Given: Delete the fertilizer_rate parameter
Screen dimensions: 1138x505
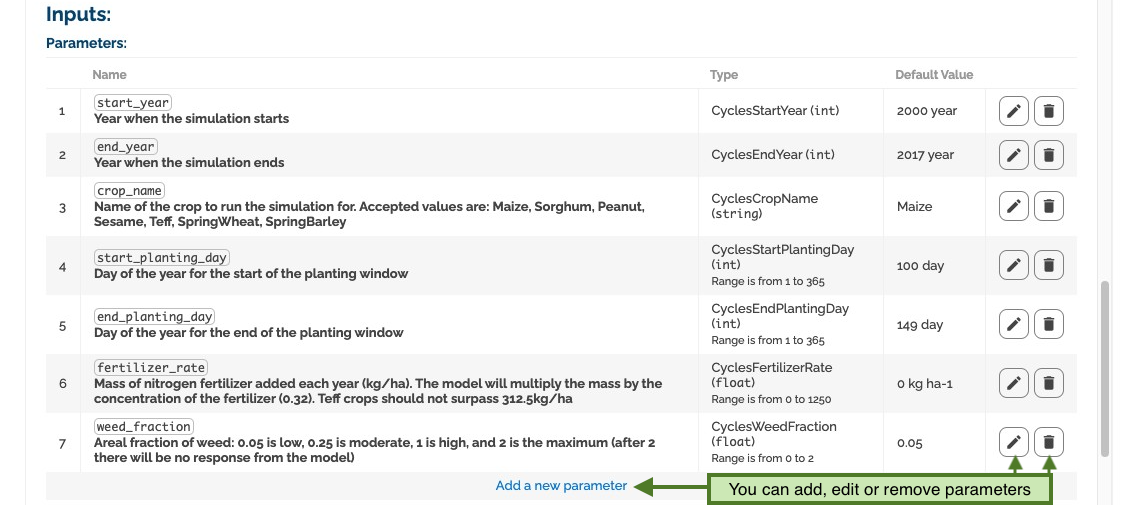Looking at the screenshot, I should pos(1049,383).
